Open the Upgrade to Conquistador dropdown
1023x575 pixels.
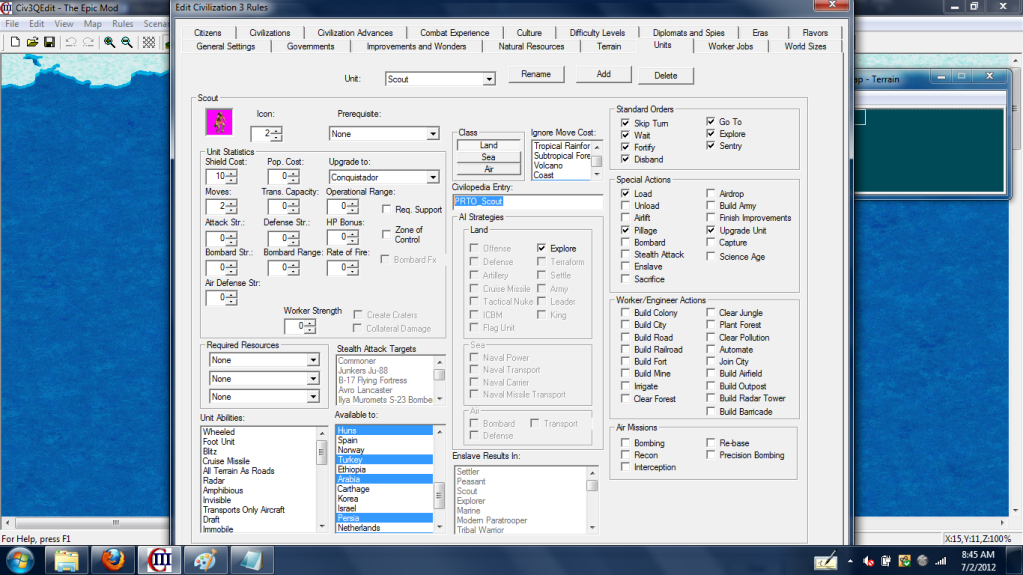(x=433, y=177)
